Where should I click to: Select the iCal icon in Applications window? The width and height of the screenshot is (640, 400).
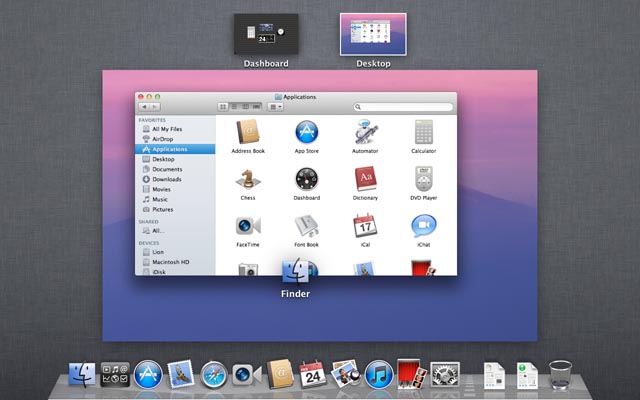365,225
